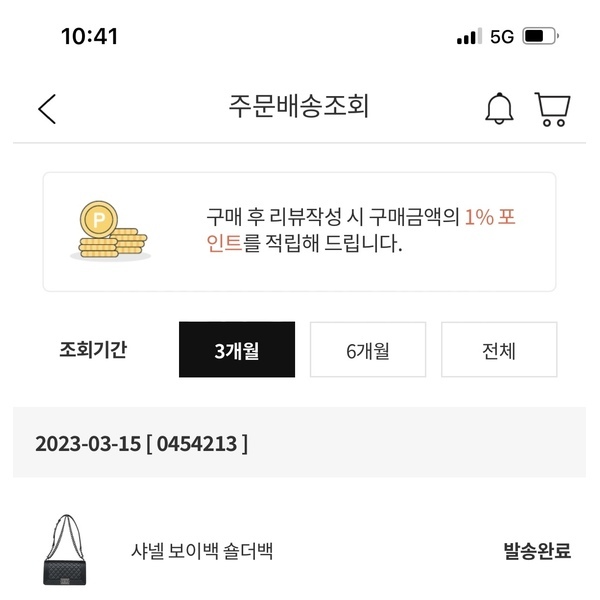Select the 3개월 period filter
The width and height of the screenshot is (600, 600).
pos(237,349)
